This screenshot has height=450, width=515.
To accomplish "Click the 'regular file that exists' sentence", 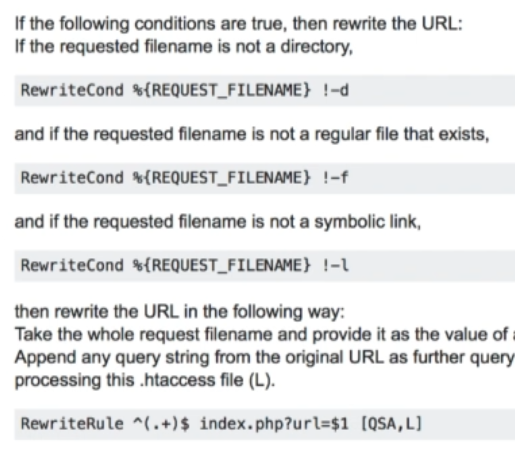I will [x=252, y=135].
